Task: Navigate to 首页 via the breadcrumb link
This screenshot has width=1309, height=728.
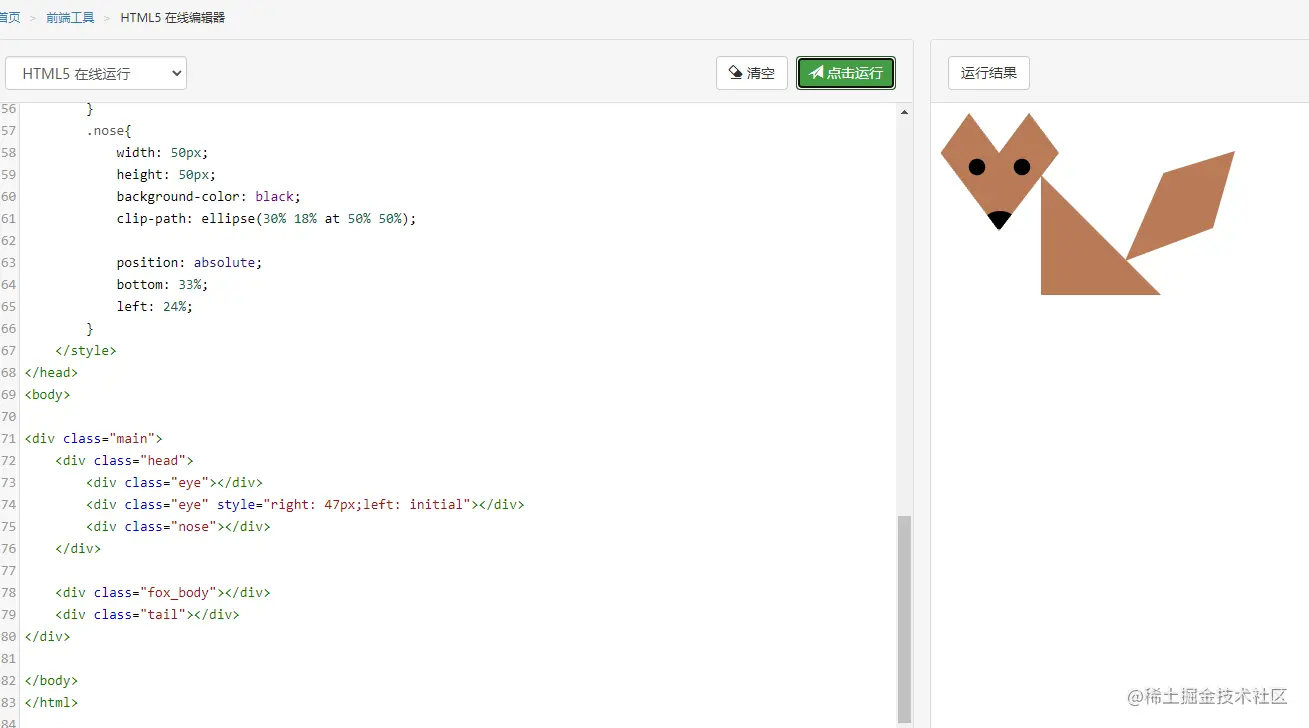Action: 9,17
